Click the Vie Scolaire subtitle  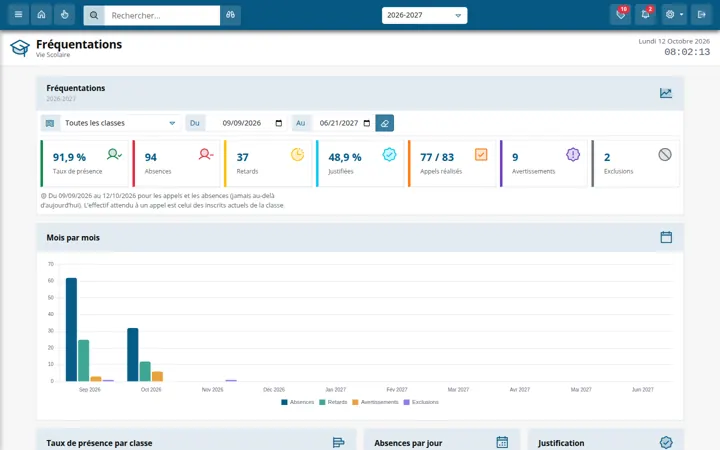[53, 55]
